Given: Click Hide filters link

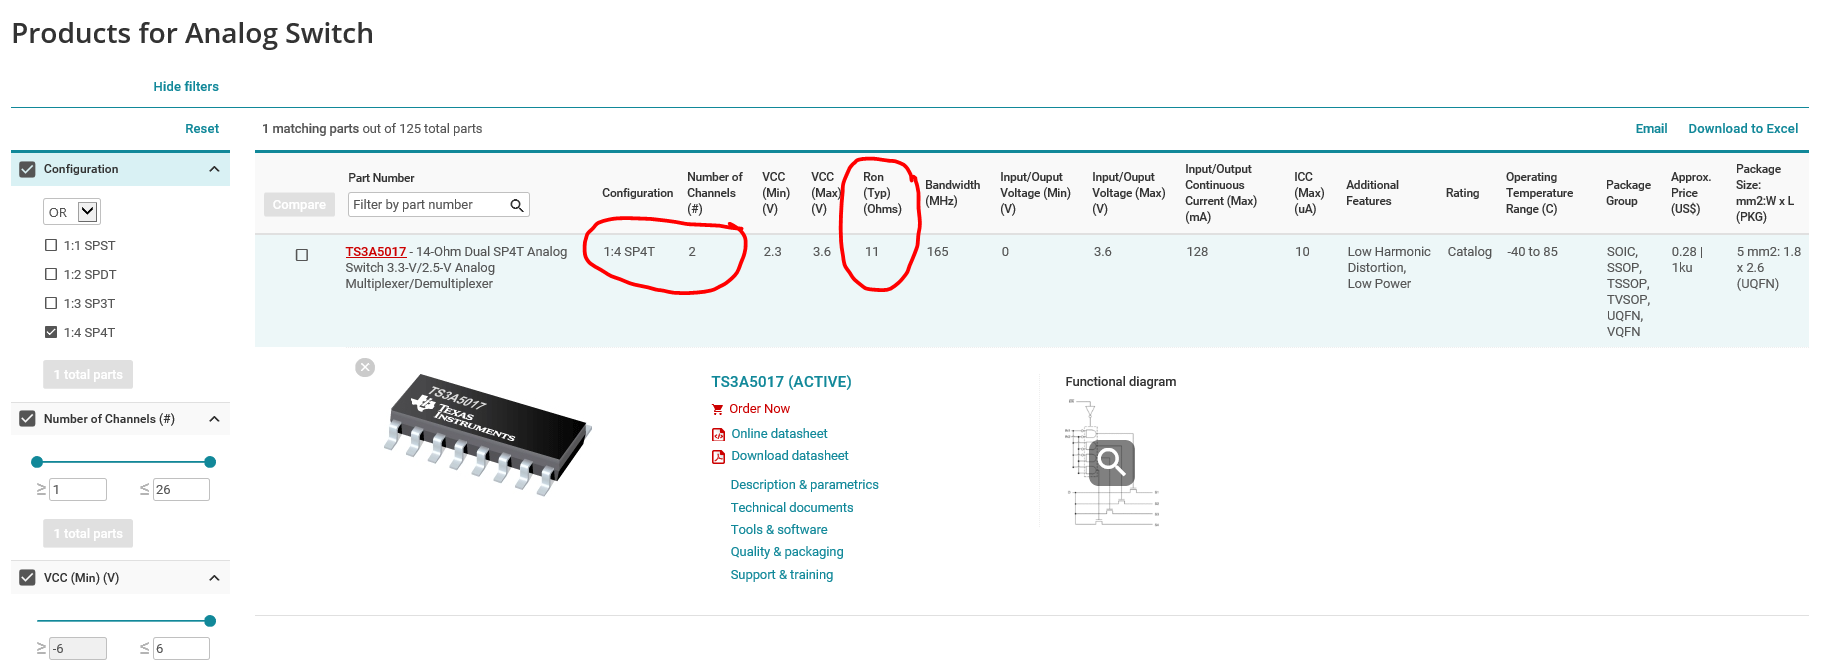Looking at the screenshot, I should 186,87.
